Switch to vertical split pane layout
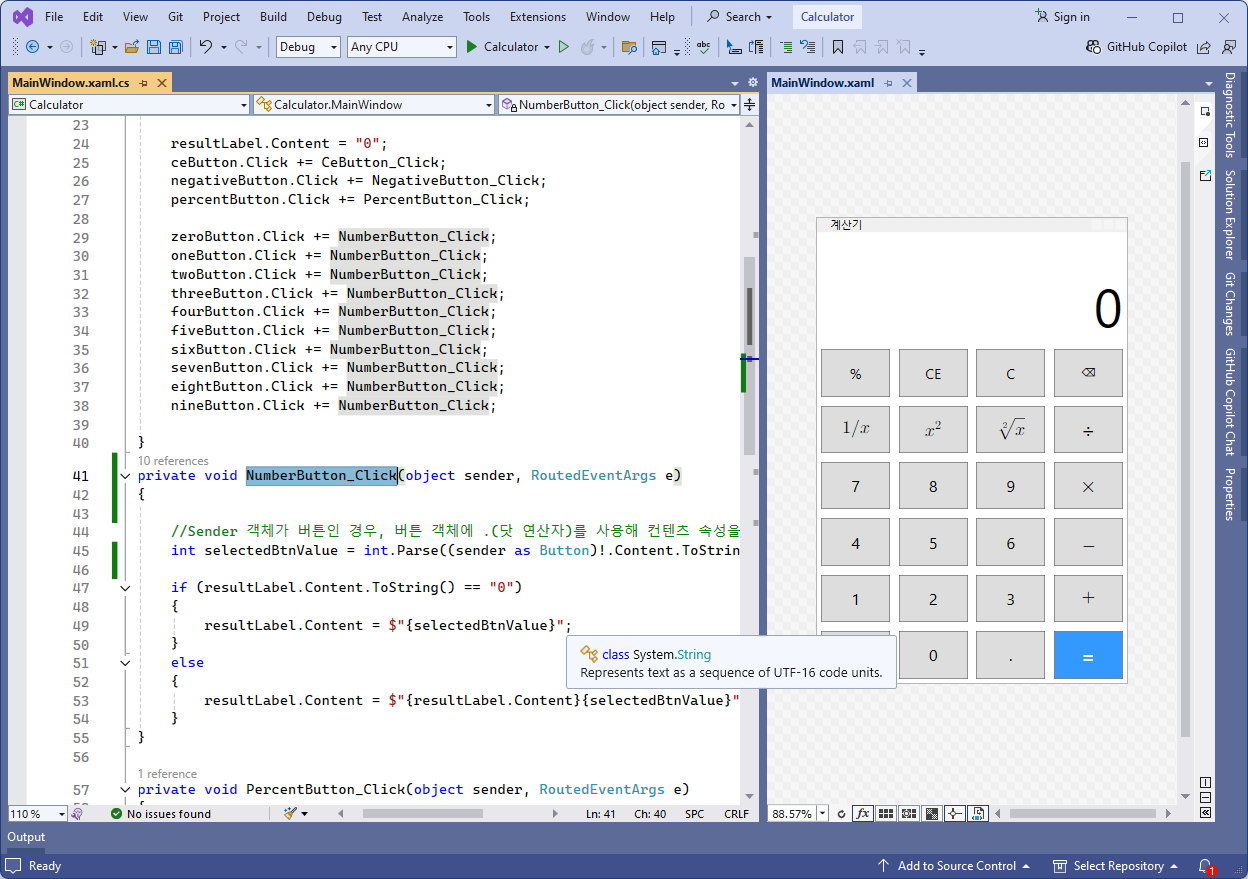Viewport: 1248px width, 879px height. [x=1205, y=783]
